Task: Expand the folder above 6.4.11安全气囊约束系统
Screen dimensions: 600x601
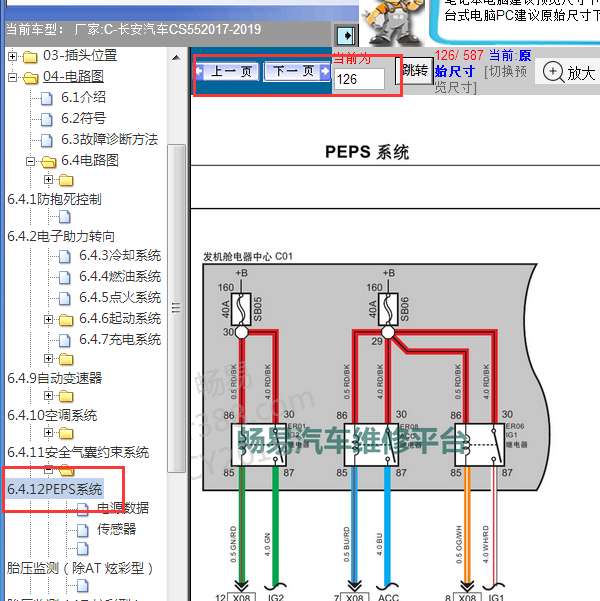Action: coord(48,432)
